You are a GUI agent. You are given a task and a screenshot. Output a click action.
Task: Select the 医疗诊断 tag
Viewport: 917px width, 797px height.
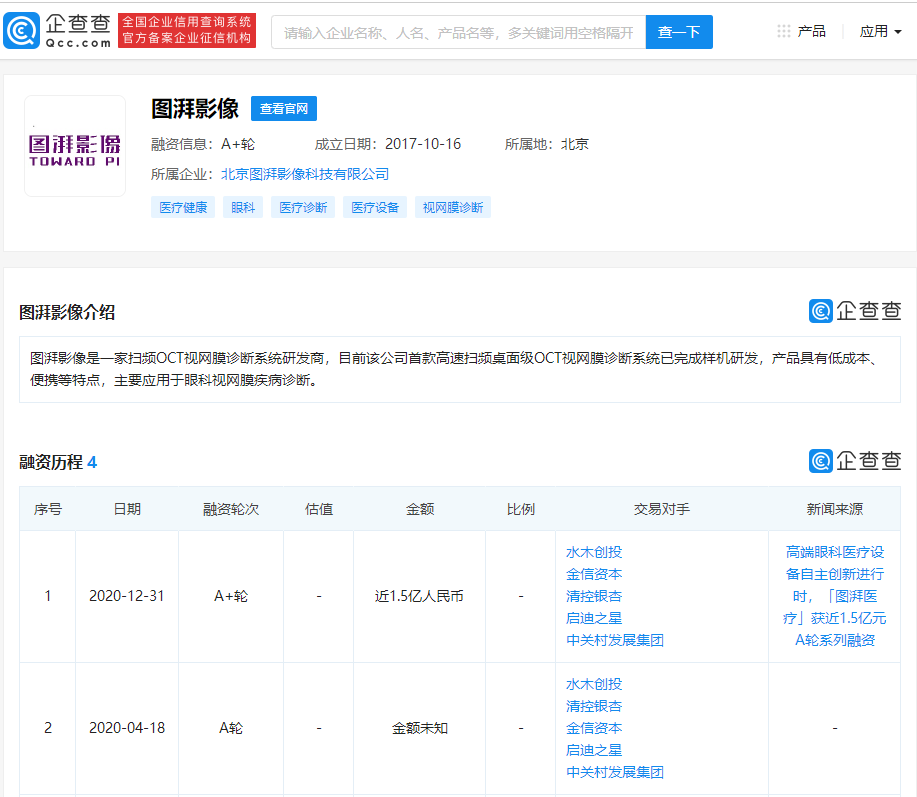click(303, 208)
